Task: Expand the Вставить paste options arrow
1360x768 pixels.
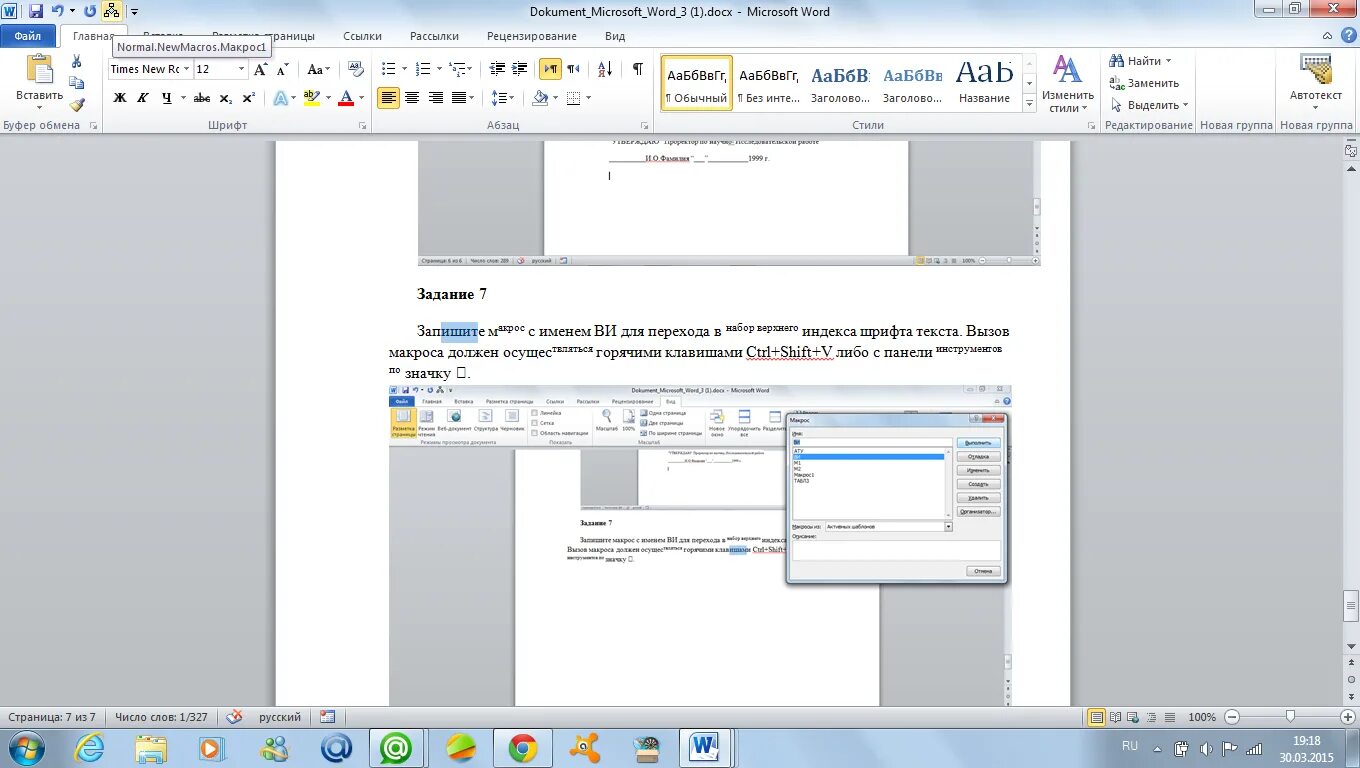Action: click(x=39, y=105)
